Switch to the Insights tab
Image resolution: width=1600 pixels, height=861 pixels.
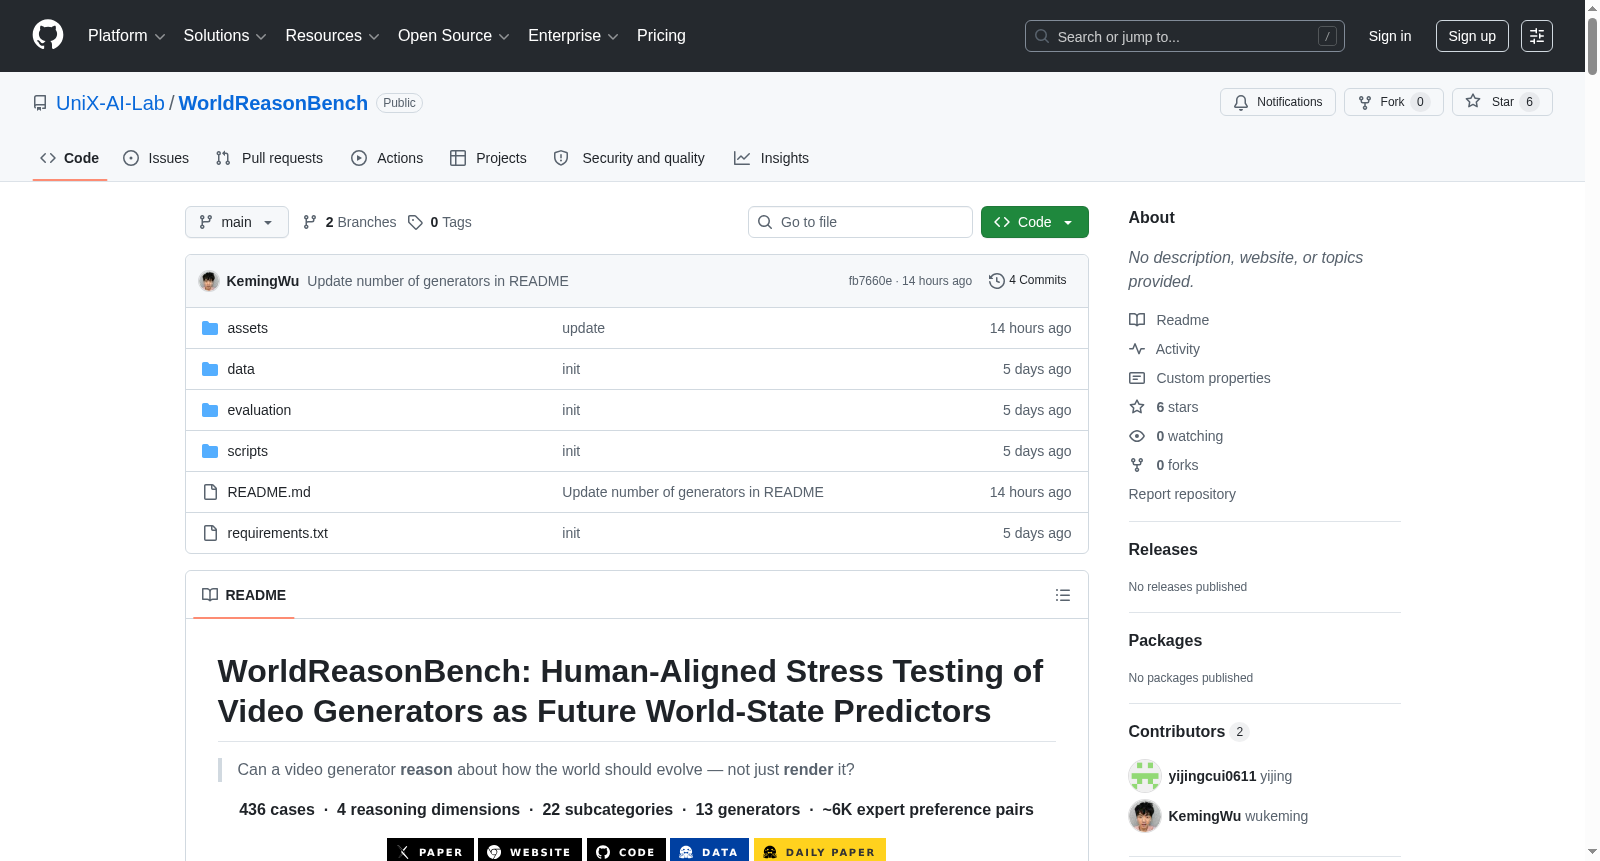(x=771, y=158)
